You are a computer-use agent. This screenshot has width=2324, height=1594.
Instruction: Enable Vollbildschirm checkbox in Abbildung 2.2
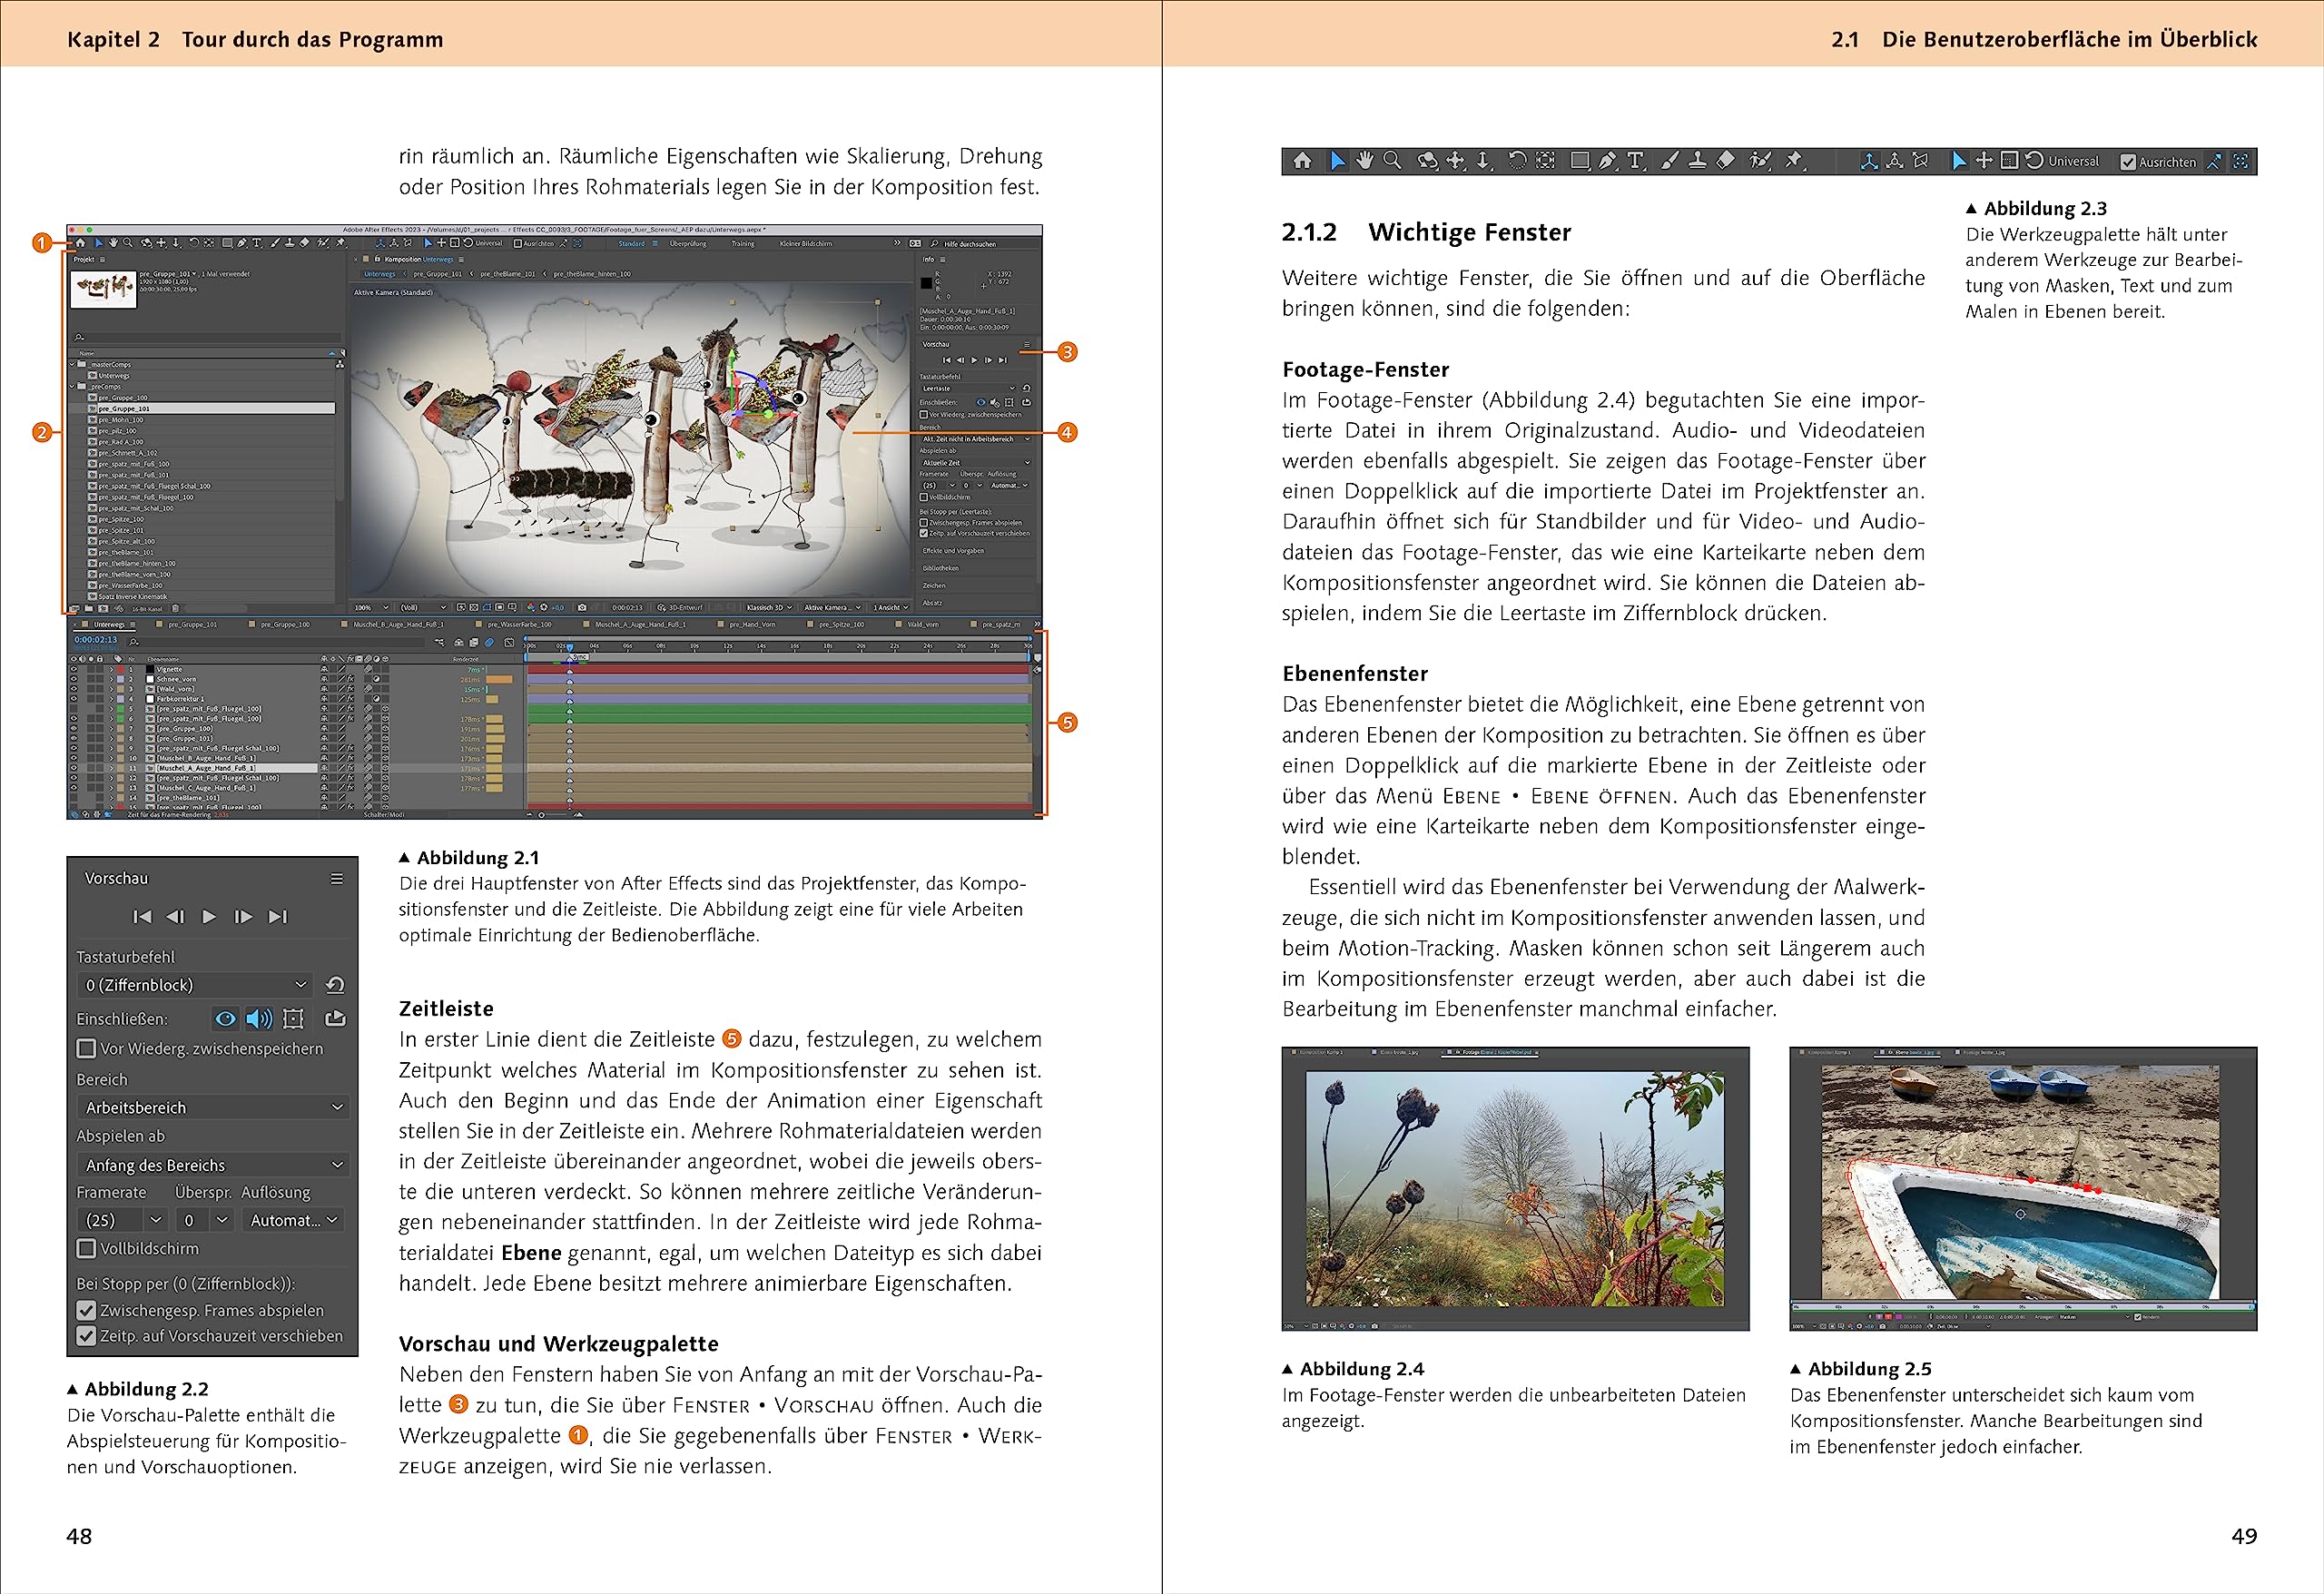pos(87,1249)
